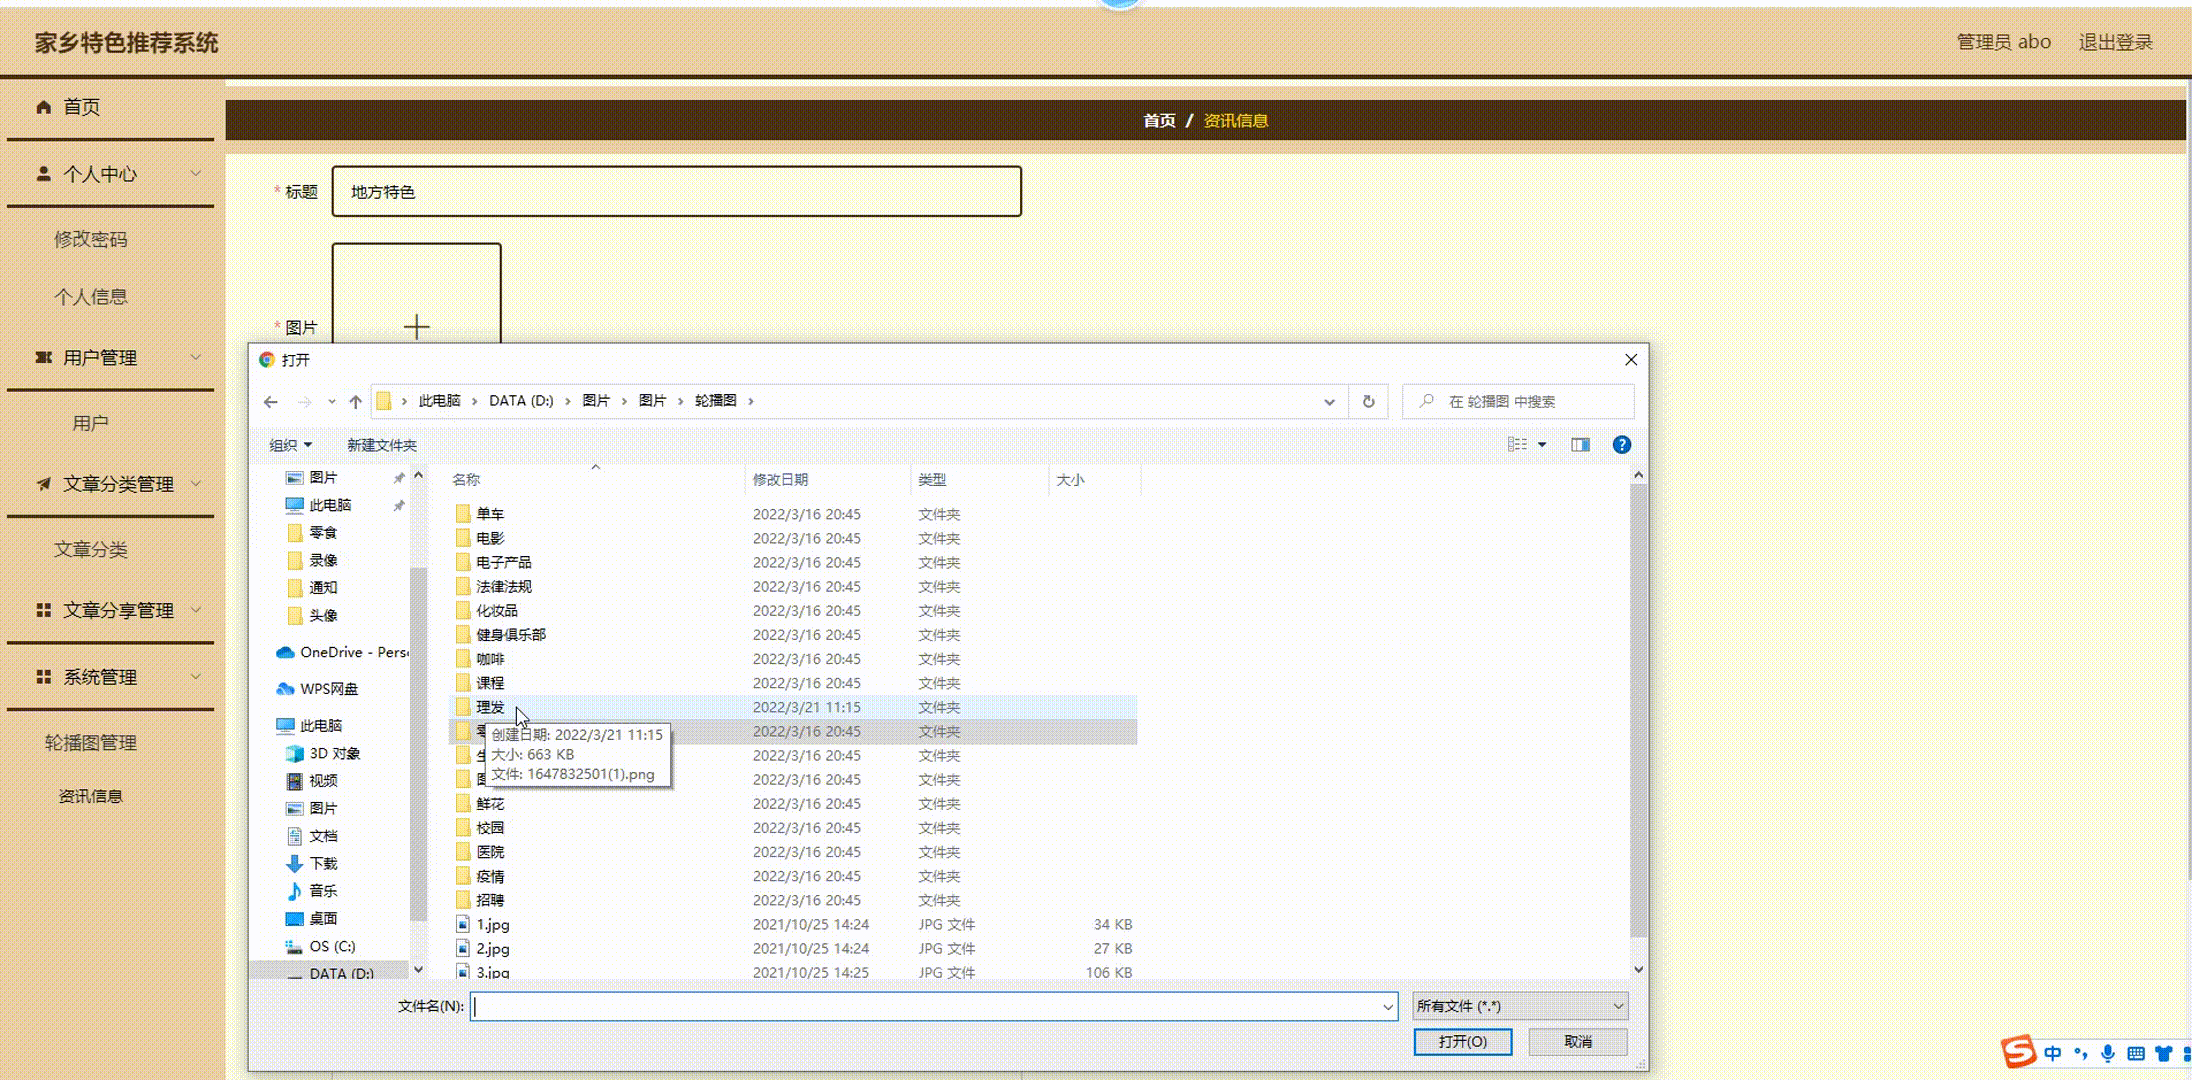Click 退出登录 link
Screen dimensions: 2192x1080
(2115, 42)
